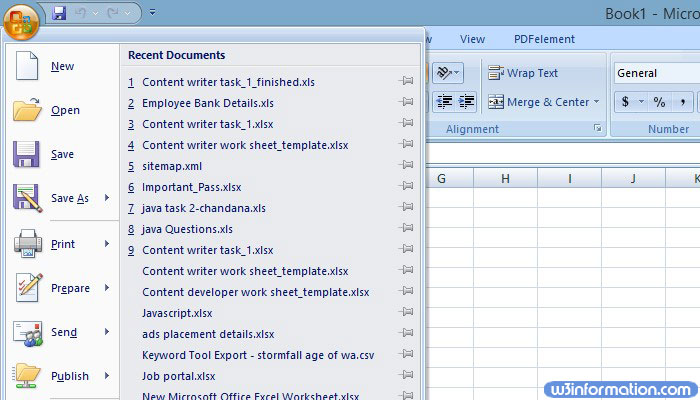Image resolution: width=700 pixels, height=400 pixels.
Task: Expand the Prepare submenu arrow
Action: click(x=107, y=288)
